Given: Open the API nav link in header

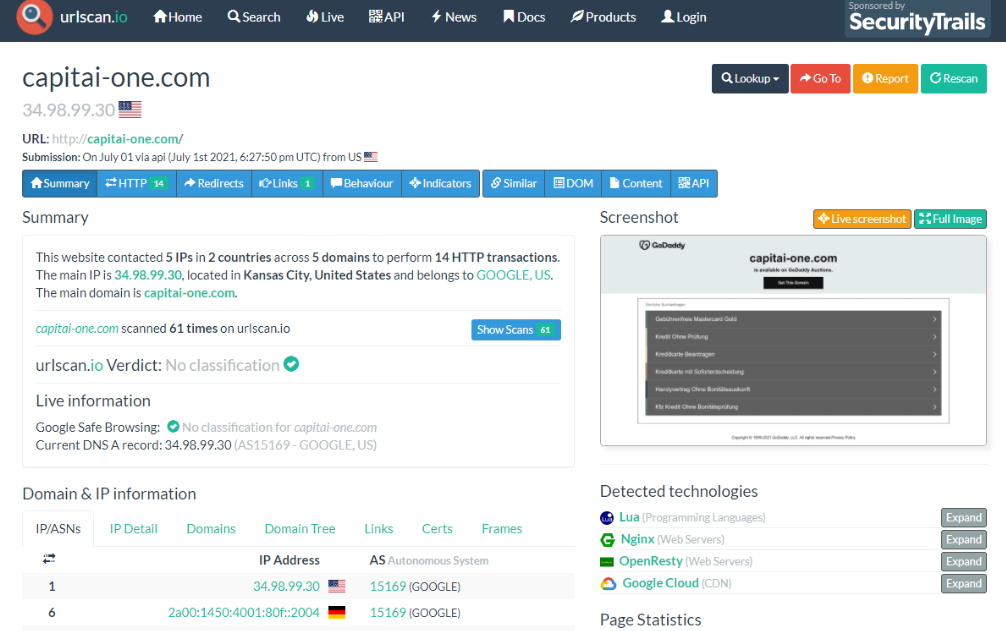Looking at the screenshot, I should [387, 17].
